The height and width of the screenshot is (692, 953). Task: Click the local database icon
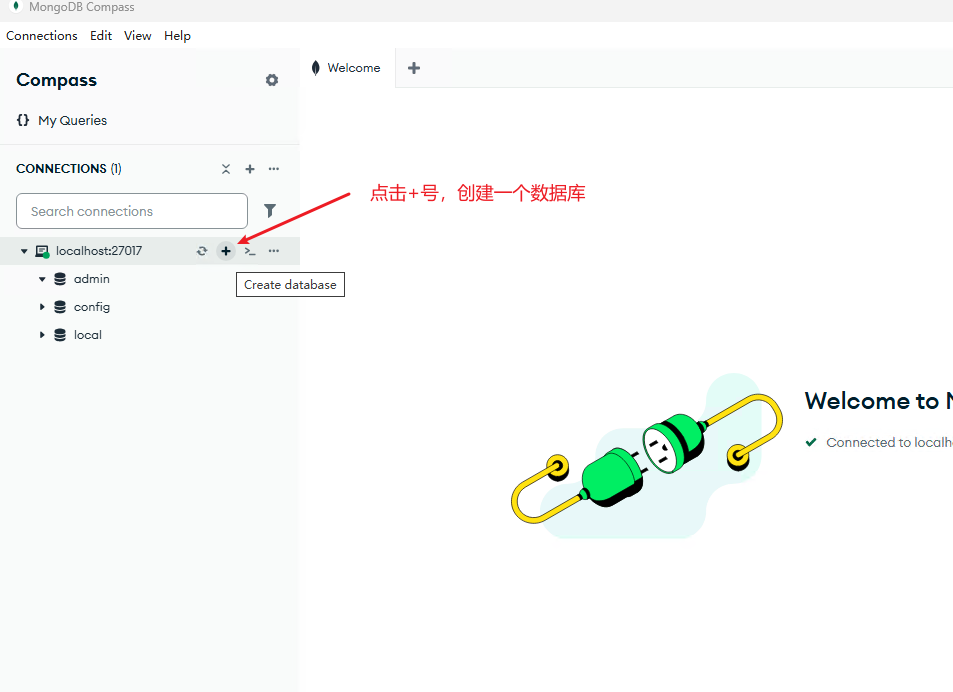[x=60, y=335]
